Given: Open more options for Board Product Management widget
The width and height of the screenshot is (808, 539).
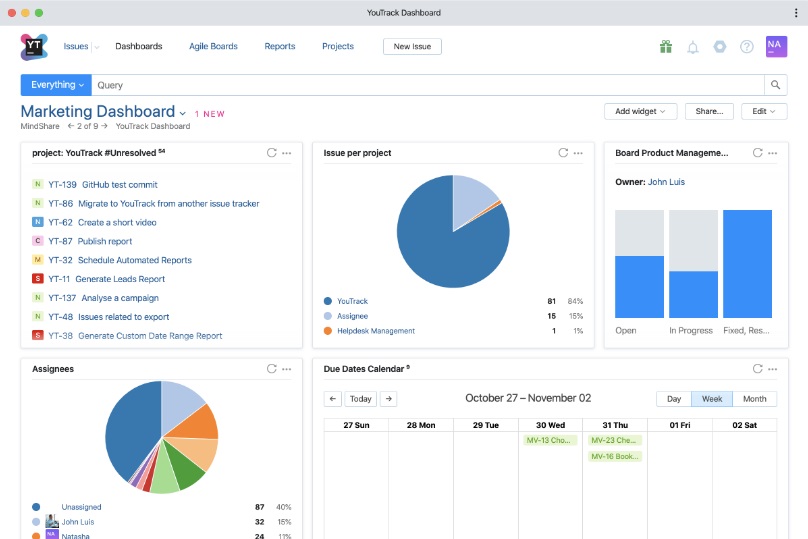Looking at the screenshot, I should pyautogui.click(x=772, y=153).
